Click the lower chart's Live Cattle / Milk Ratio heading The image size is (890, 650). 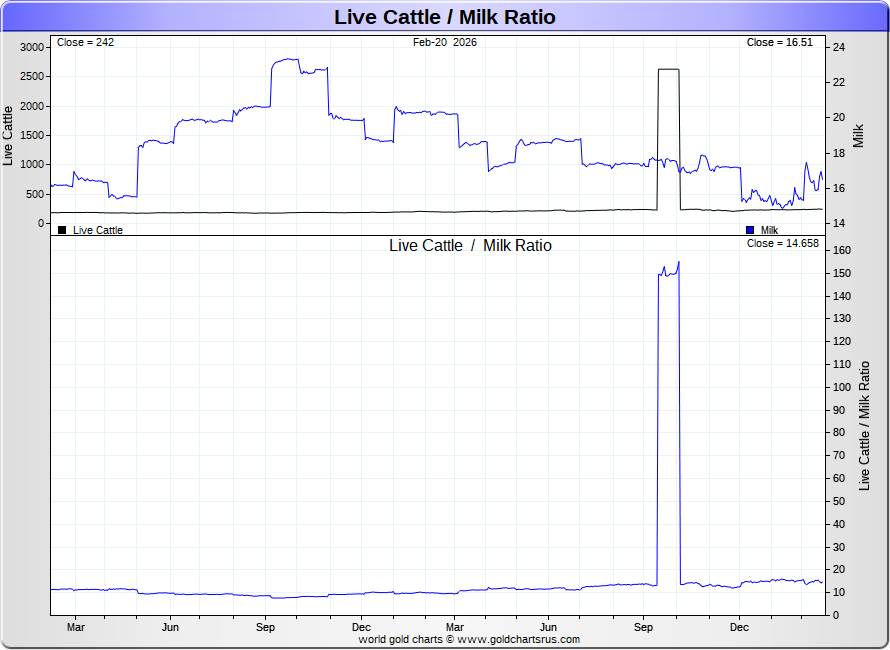point(470,245)
